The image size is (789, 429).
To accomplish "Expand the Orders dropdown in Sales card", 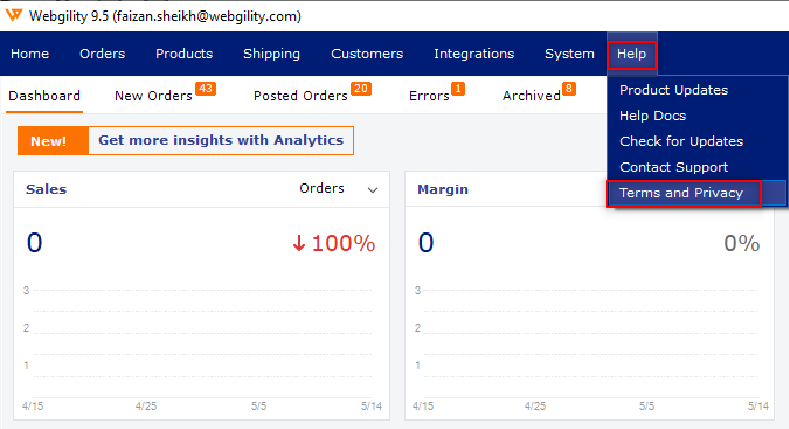I will (x=338, y=189).
